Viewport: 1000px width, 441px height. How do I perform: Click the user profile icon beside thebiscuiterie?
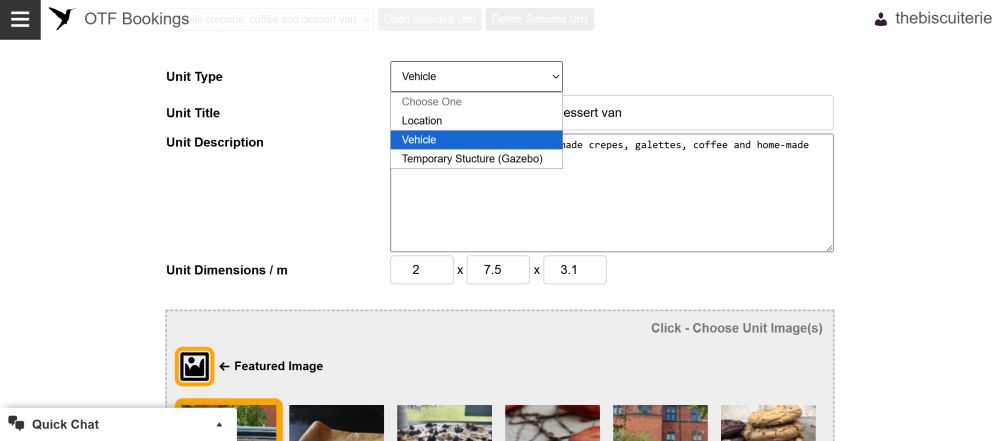click(x=881, y=19)
